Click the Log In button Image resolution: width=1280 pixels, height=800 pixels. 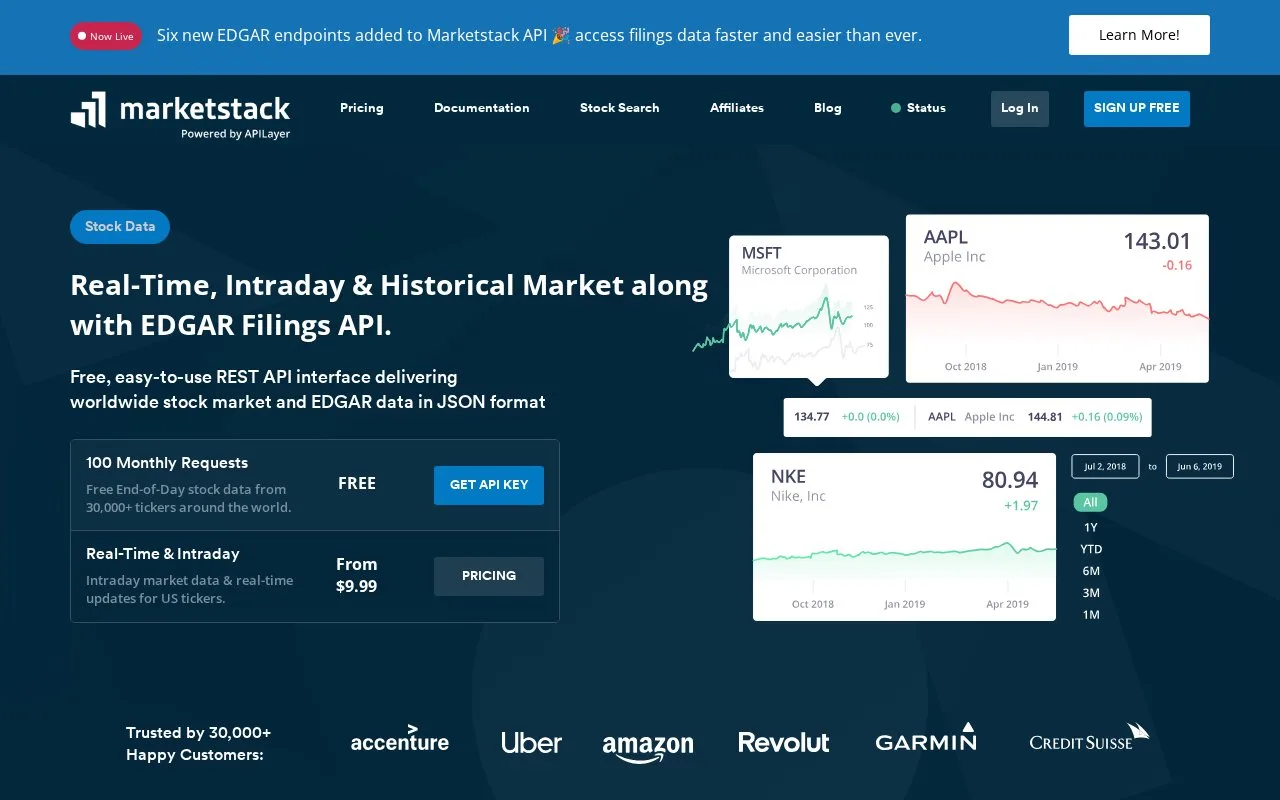coord(1020,108)
